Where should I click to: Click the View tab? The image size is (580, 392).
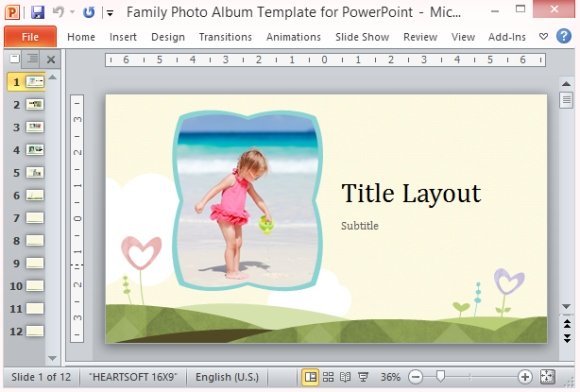463,37
